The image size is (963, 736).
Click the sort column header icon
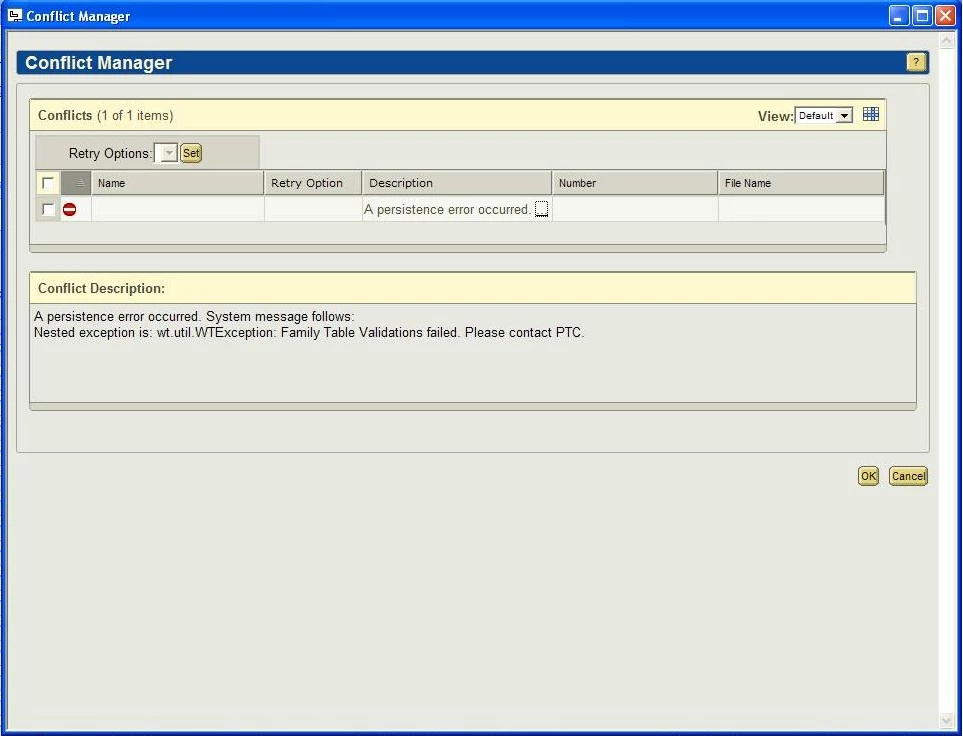[x=76, y=183]
